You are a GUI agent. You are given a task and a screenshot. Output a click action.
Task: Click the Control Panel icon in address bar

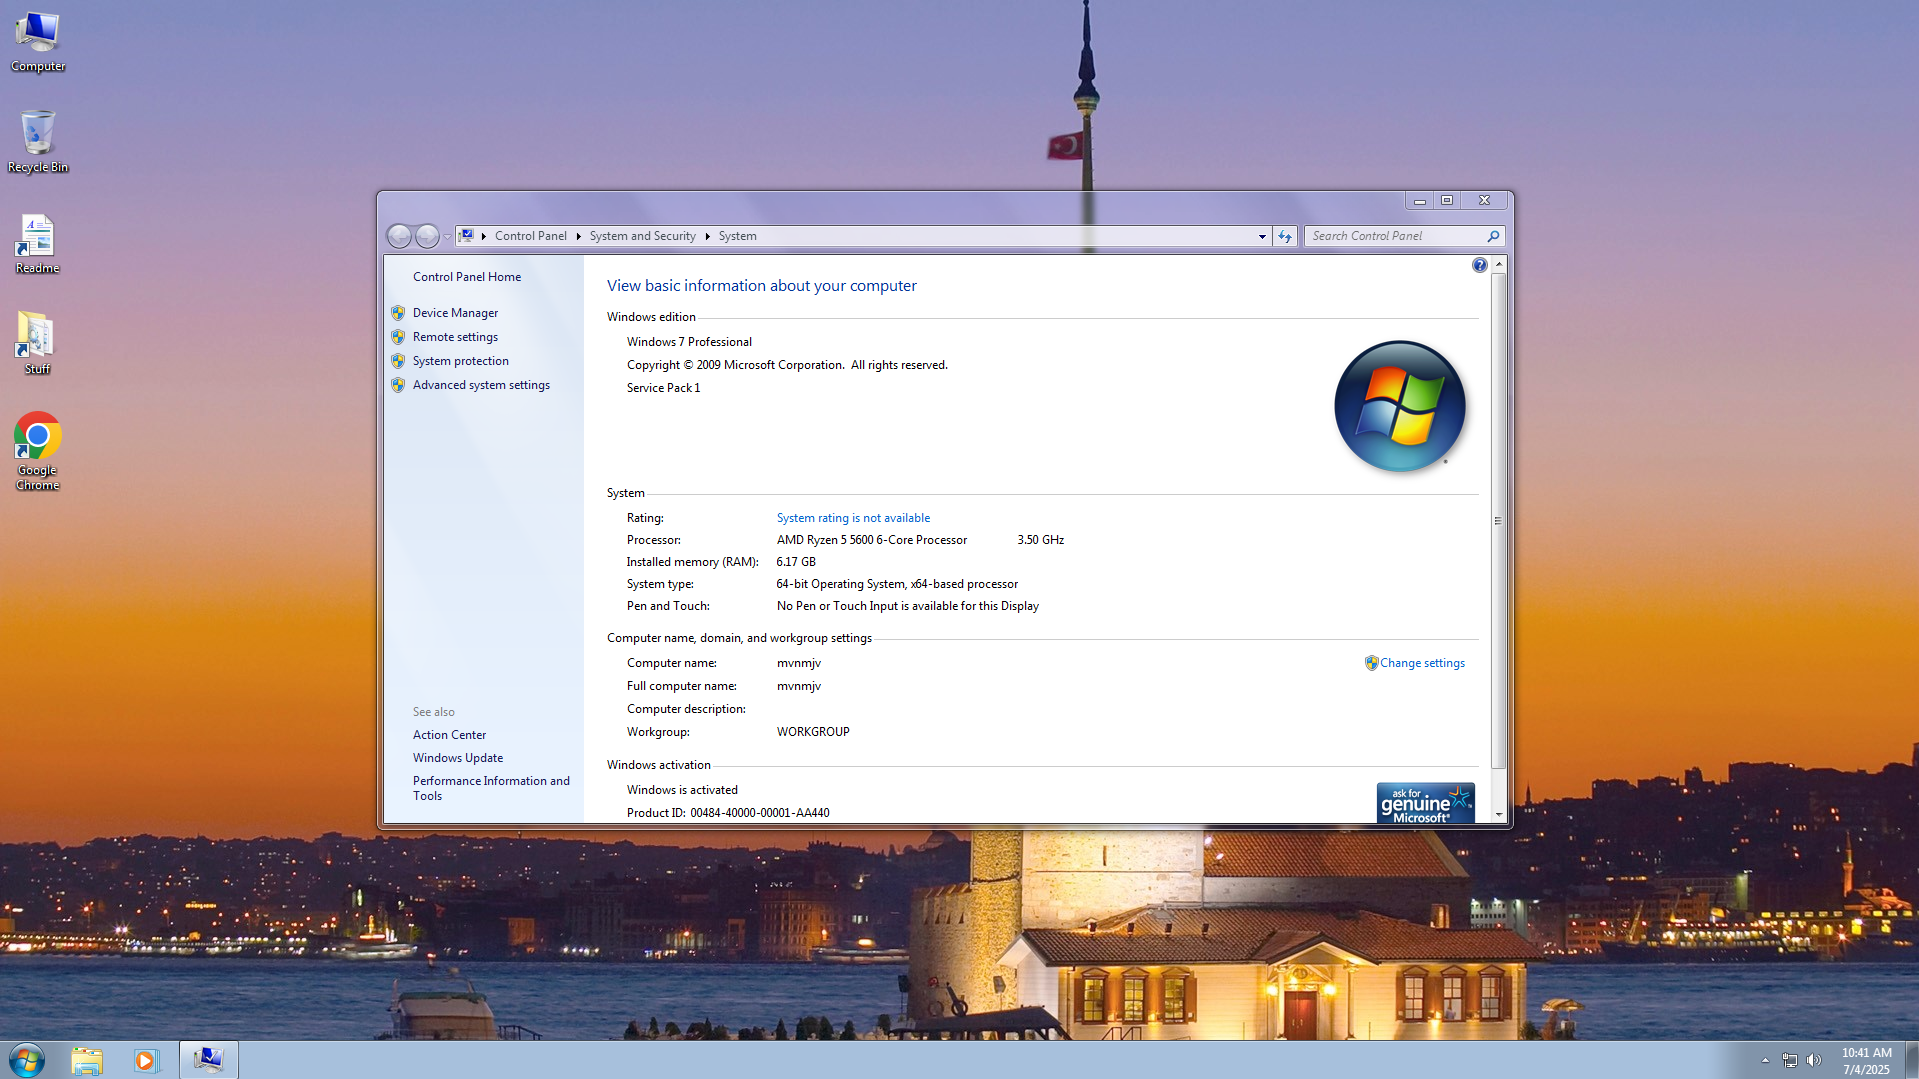(x=466, y=236)
